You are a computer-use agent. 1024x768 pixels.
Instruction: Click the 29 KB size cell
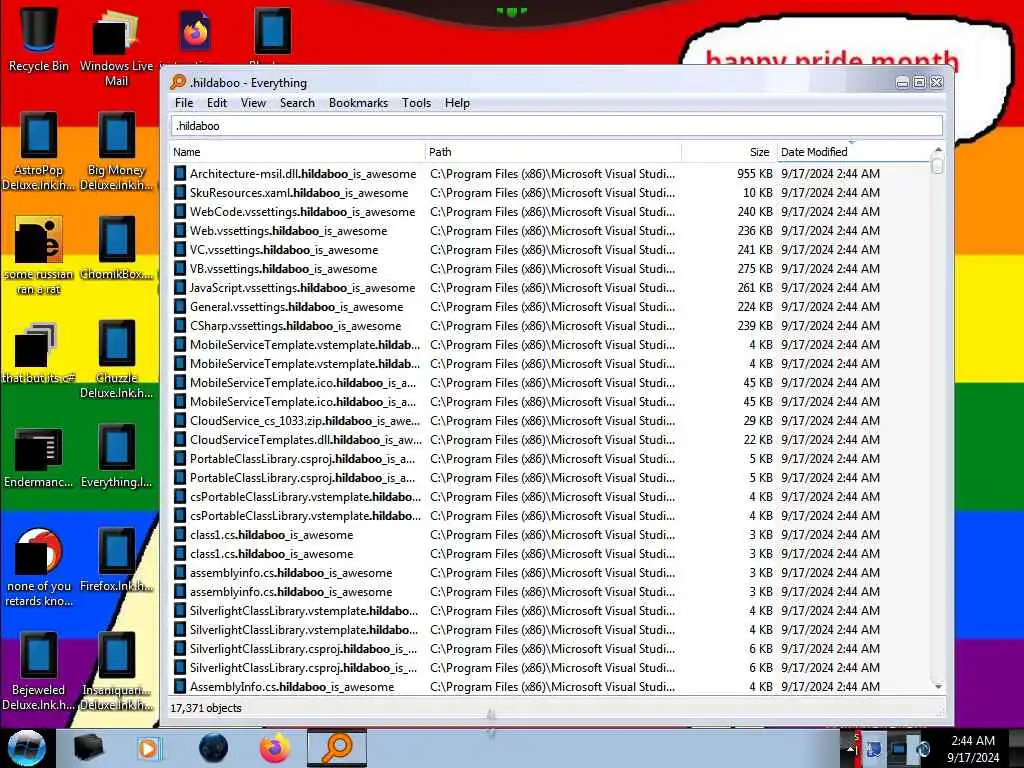pos(758,421)
